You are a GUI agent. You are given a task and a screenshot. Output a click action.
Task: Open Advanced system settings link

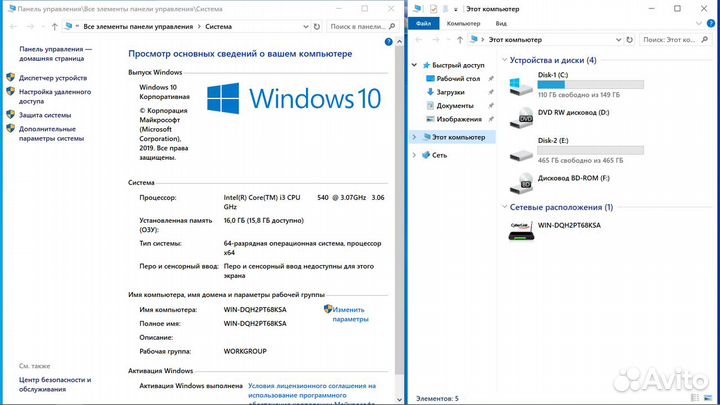coord(51,134)
